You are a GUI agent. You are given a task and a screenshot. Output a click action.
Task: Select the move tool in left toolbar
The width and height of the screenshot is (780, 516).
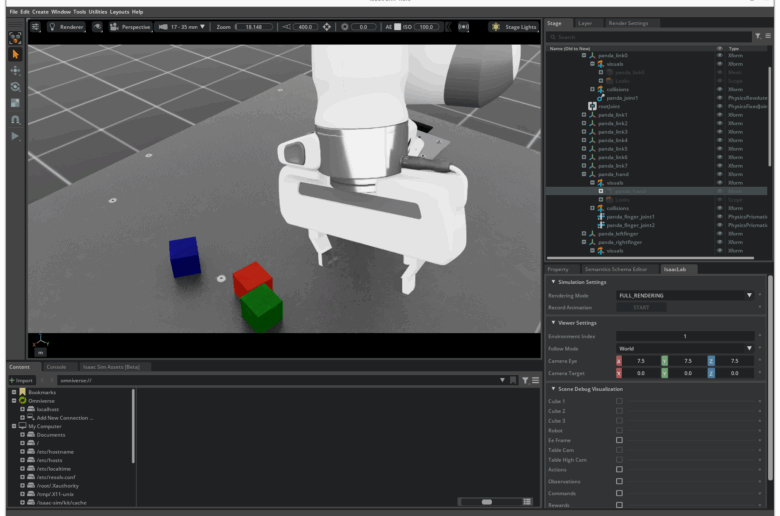point(15,71)
